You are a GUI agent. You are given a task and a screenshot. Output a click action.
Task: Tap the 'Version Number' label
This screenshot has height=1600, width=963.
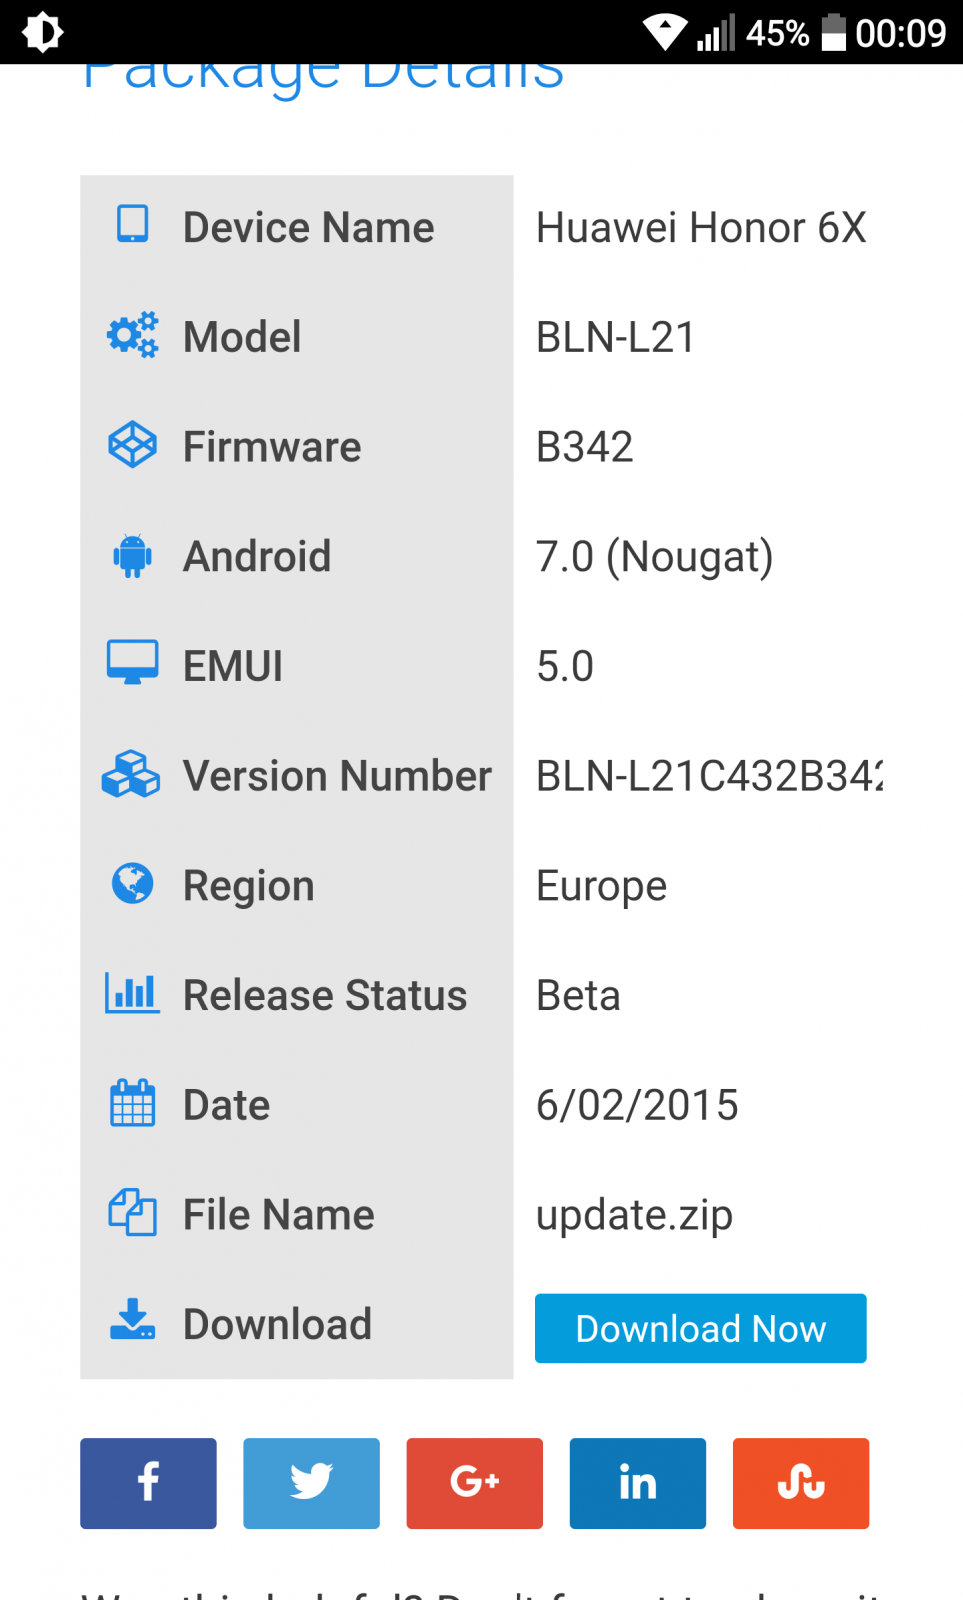(338, 776)
